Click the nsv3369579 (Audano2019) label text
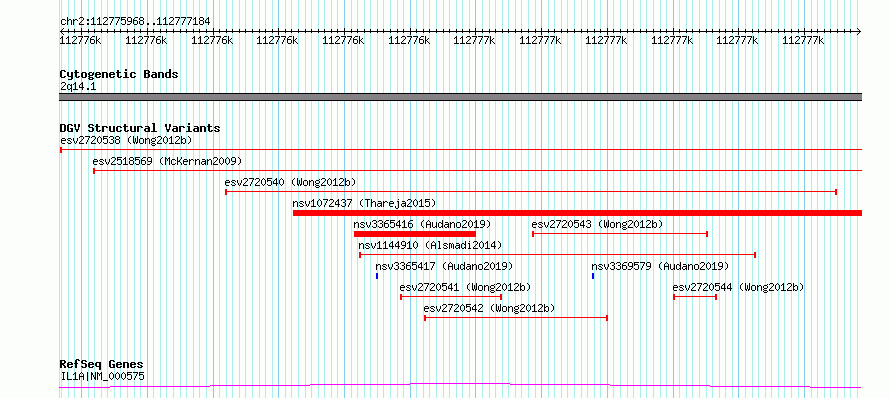The height and width of the screenshot is (398, 890). click(660, 266)
